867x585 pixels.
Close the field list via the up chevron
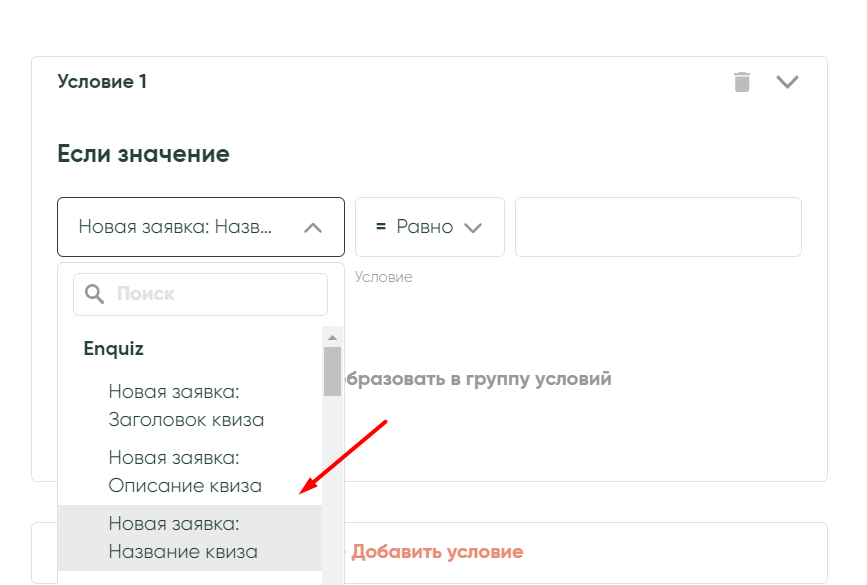click(312, 228)
